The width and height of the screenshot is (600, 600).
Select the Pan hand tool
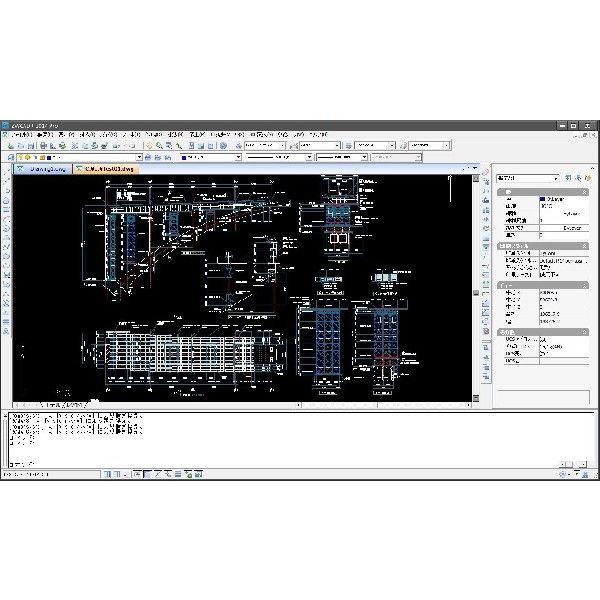(x=149, y=146)
